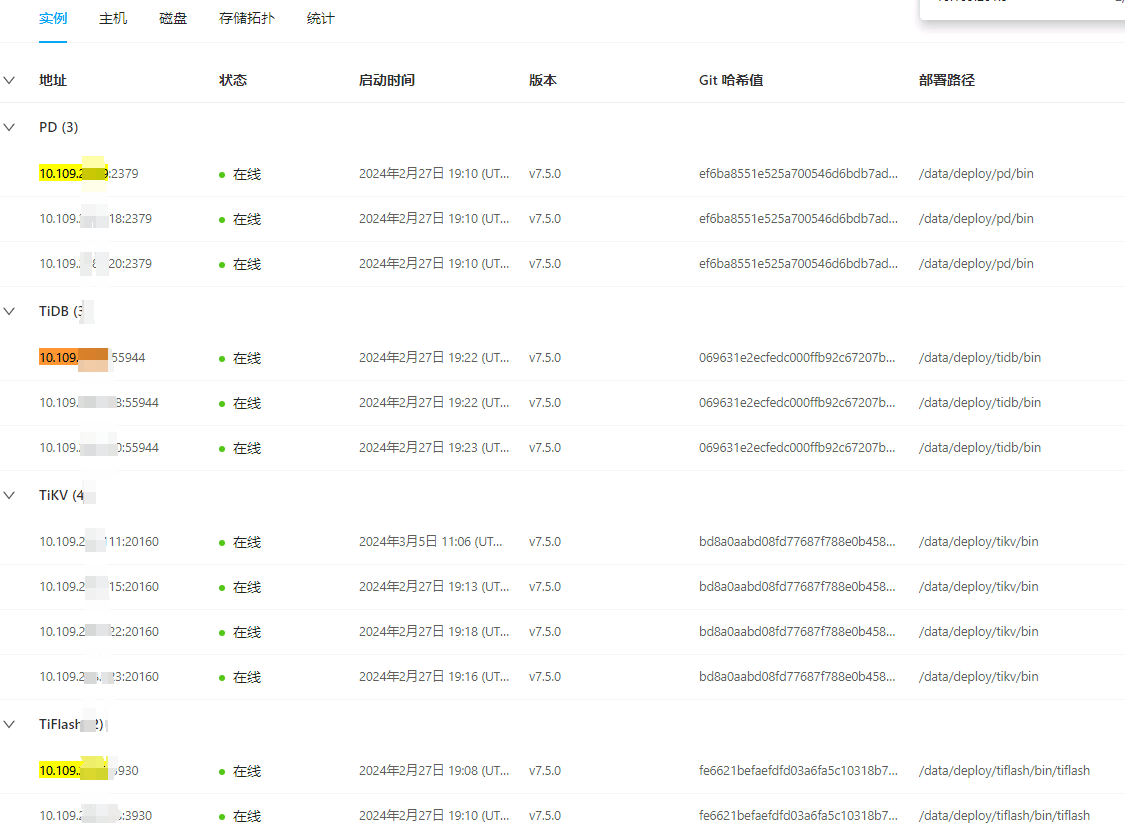The image size is (1125, 824).
Task: Collapse the TiDB group
Action: click(9, 311)
